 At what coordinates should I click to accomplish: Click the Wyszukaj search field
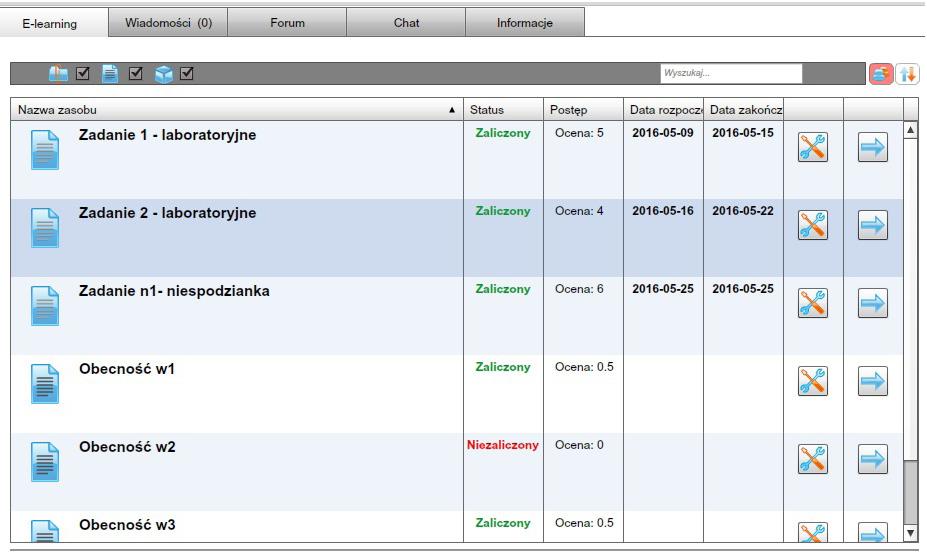[731, 73]
